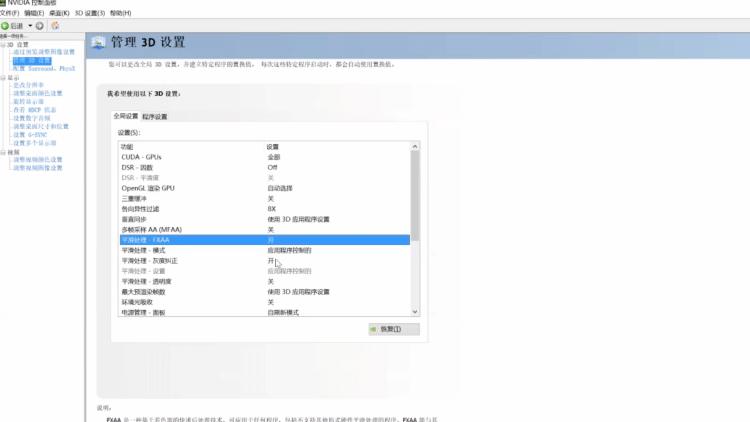Collapse the 视频 tree node
Image resolution: width=750 pixels, height=422 pixels.
click(x=3, y=152)
